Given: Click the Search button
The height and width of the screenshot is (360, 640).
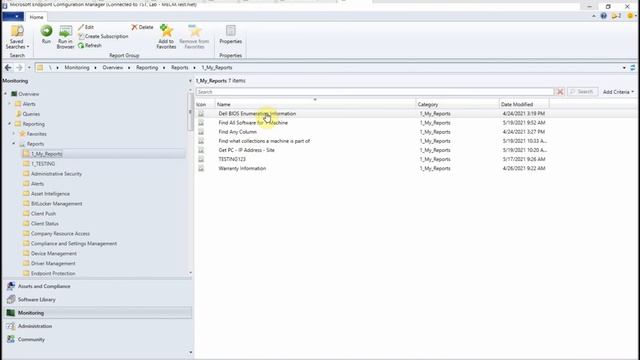Looking at the screenshot, I should point(582,92).
